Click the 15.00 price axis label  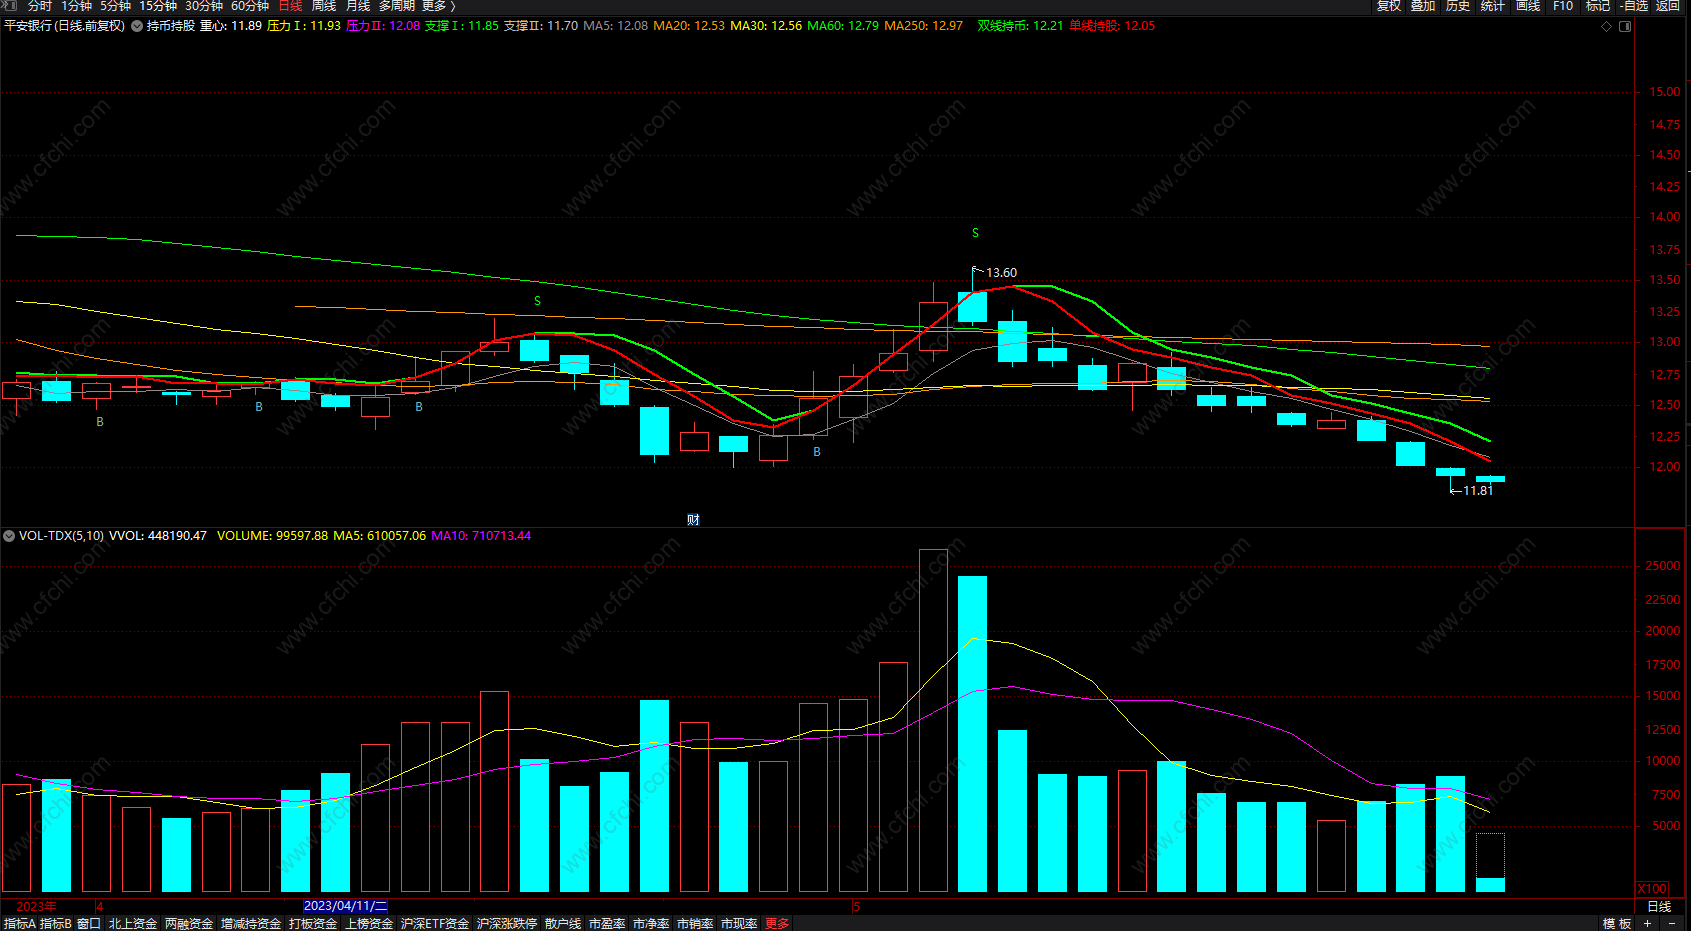pos(1665,92)
